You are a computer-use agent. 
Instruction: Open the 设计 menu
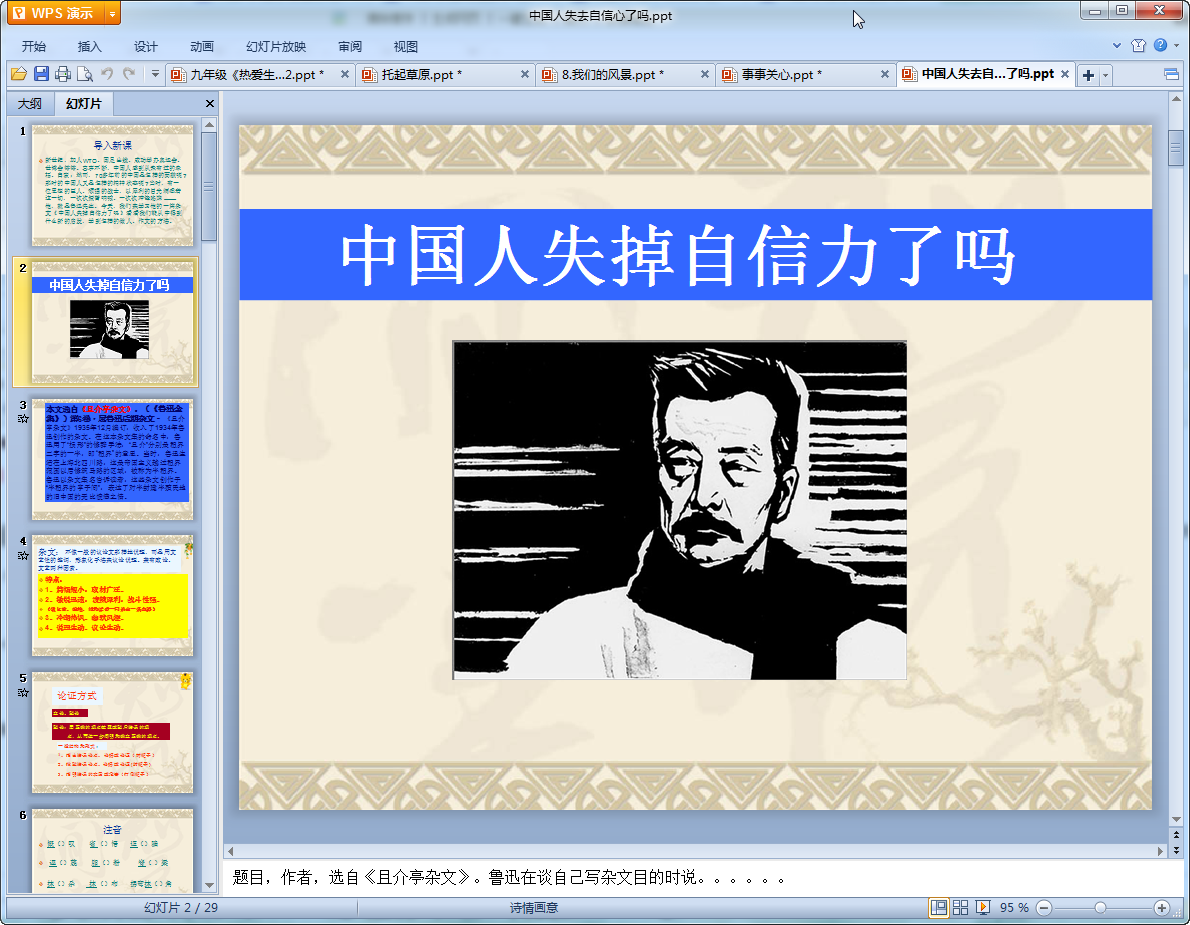click(146, 46)
